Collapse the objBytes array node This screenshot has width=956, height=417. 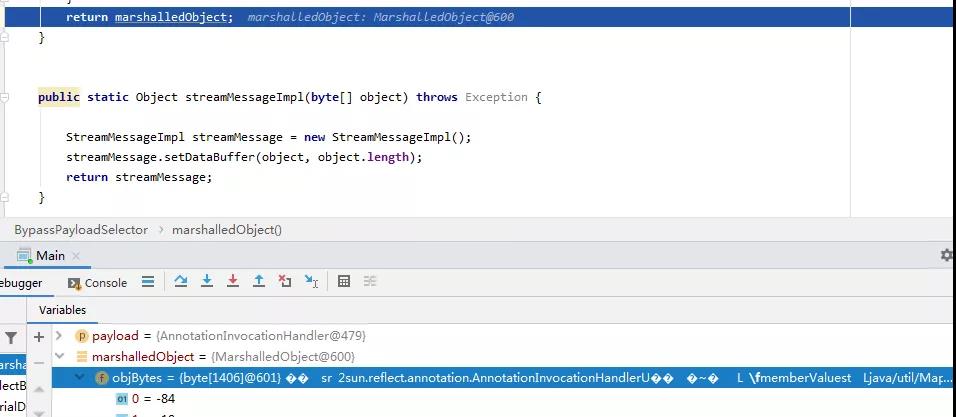(x=80, y=377)
